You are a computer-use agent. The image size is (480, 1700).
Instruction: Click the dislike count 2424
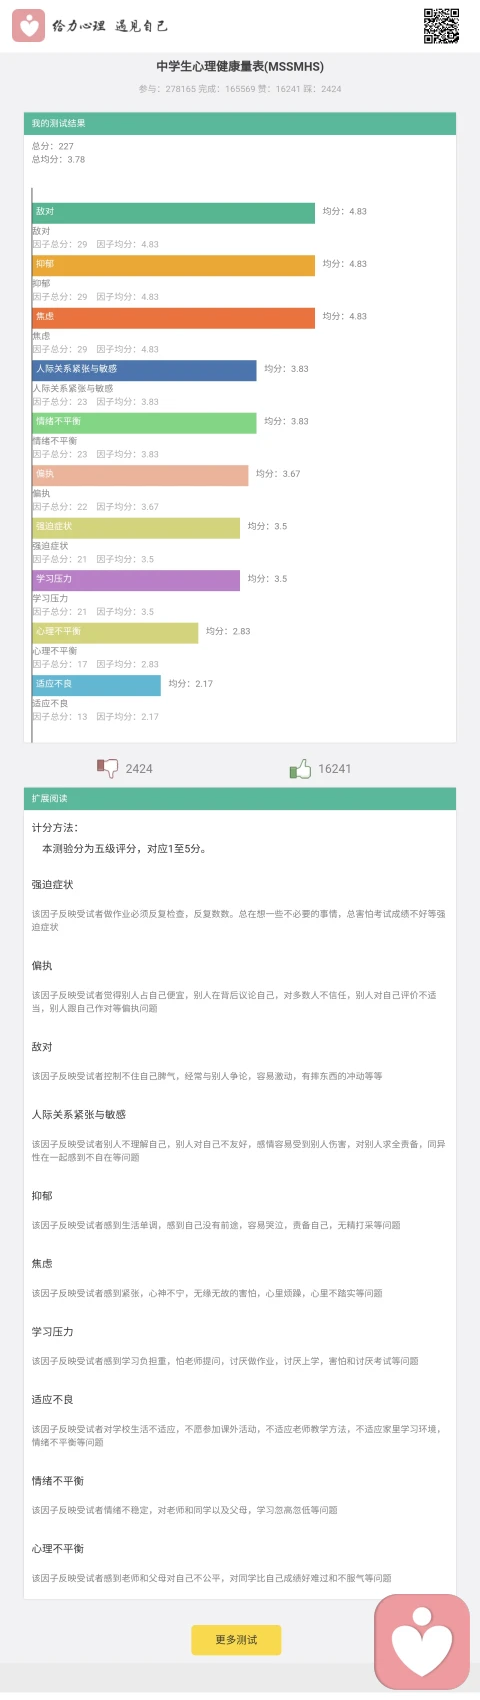(139, 769)
